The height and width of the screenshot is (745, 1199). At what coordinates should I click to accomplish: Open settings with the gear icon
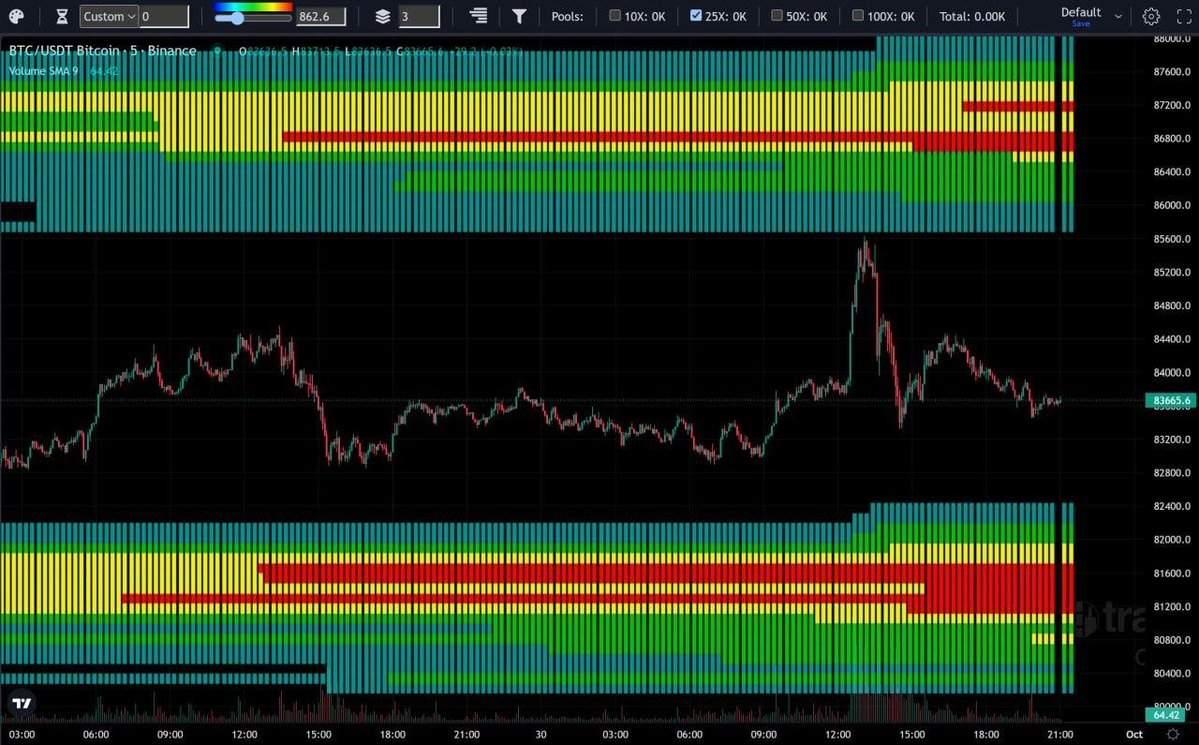(1151, 16)
